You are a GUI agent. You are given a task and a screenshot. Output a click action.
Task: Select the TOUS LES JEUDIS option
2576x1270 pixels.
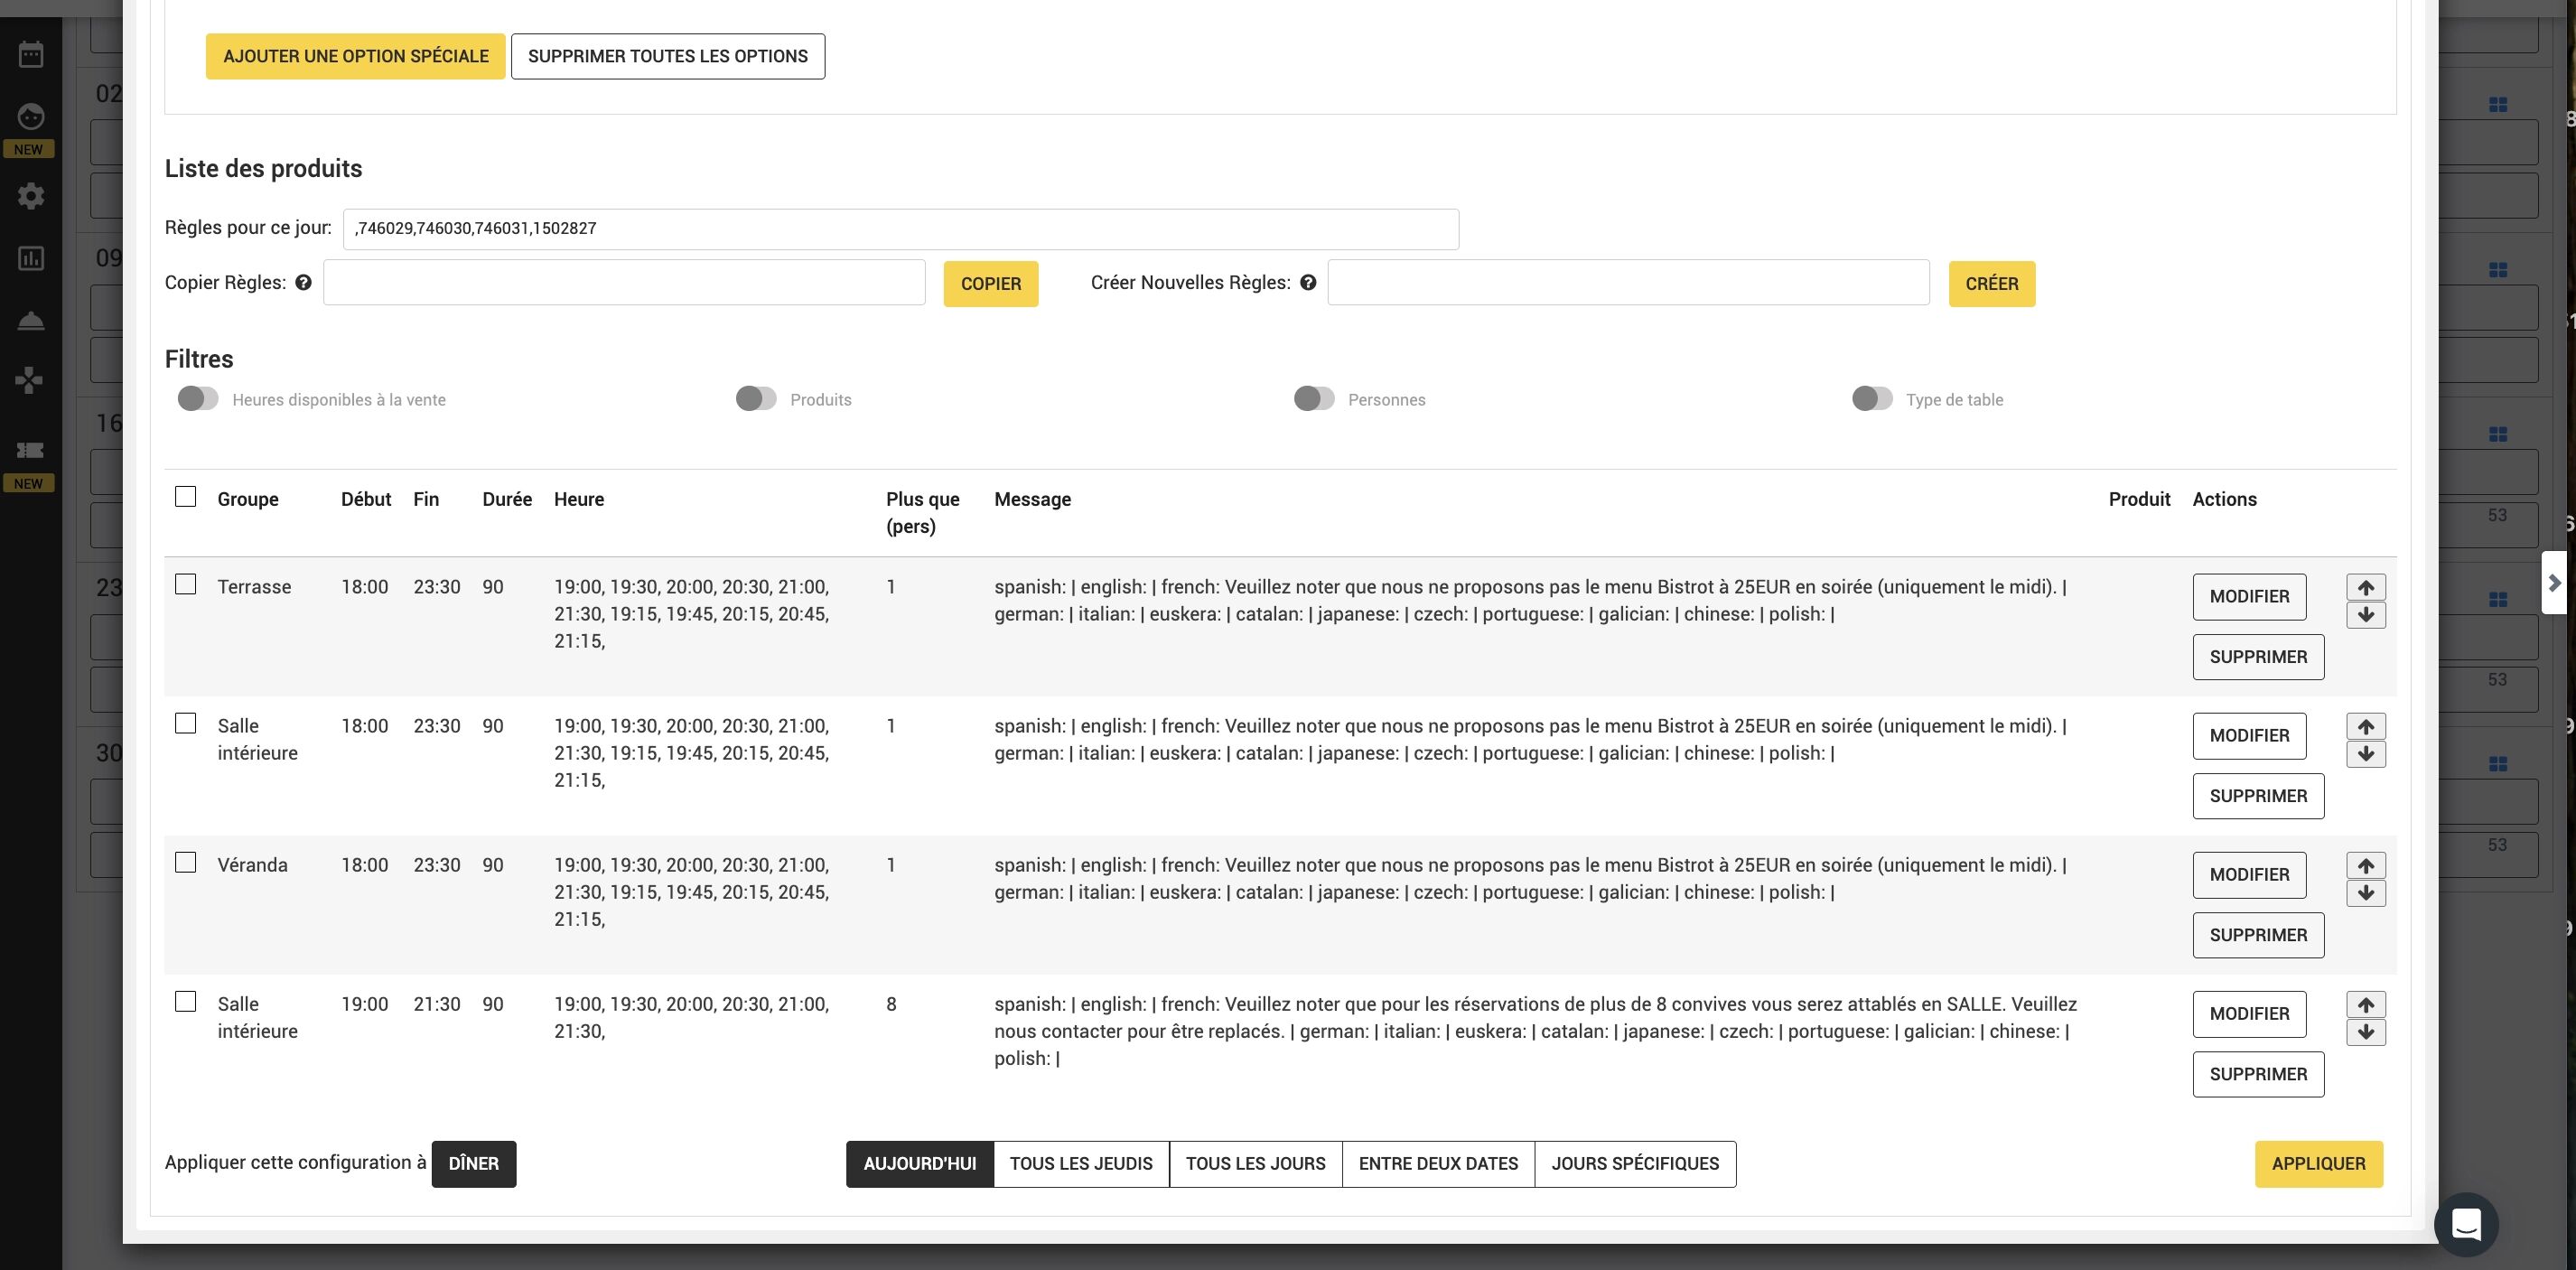1080,1164
